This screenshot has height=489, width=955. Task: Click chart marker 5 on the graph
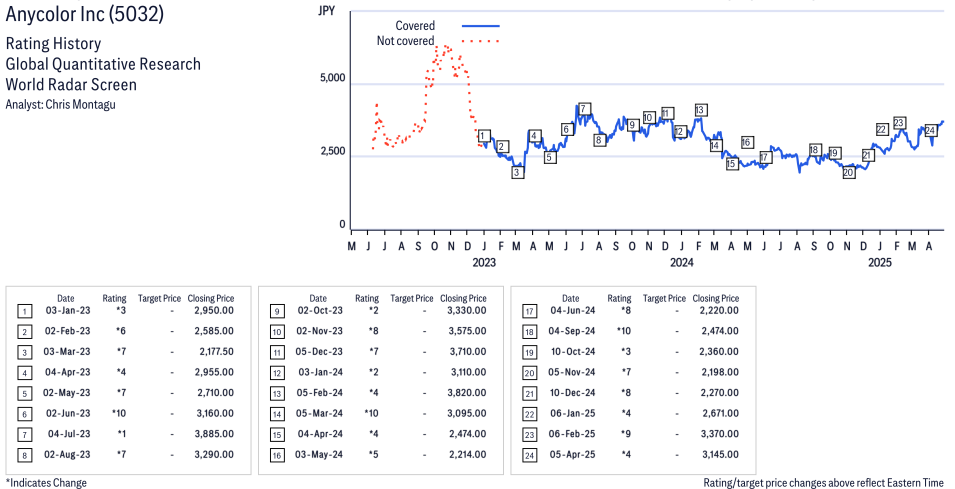[549, 158]
